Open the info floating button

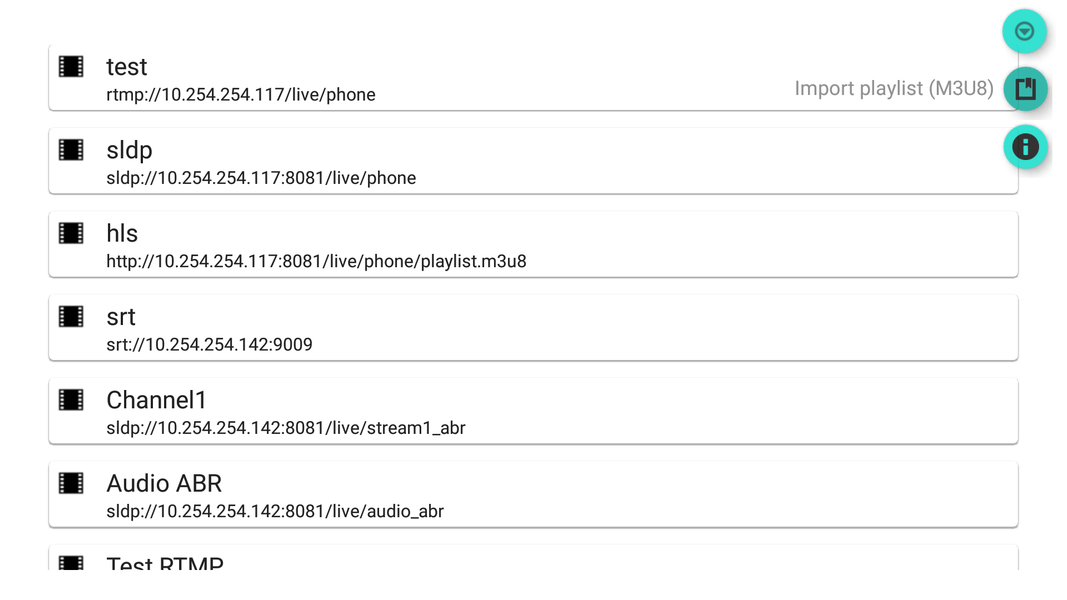[x=1025, y=147]
